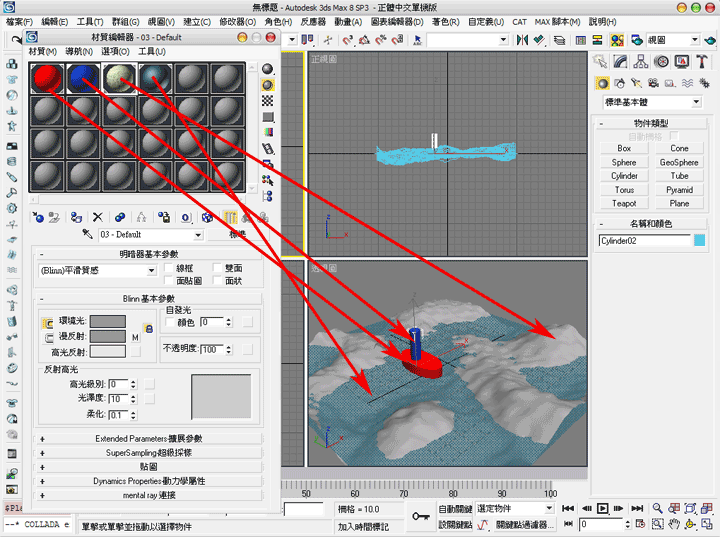Click the GeoSphere primitive button
Screen dimensions: 720x537
pyautogui.click(x=679, y=162)
